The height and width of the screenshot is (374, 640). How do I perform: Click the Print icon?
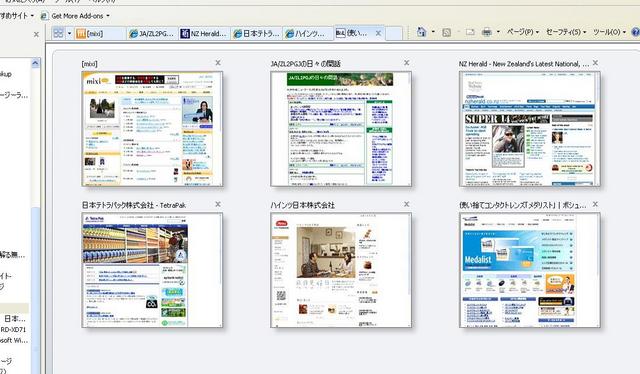pos(486,32)
